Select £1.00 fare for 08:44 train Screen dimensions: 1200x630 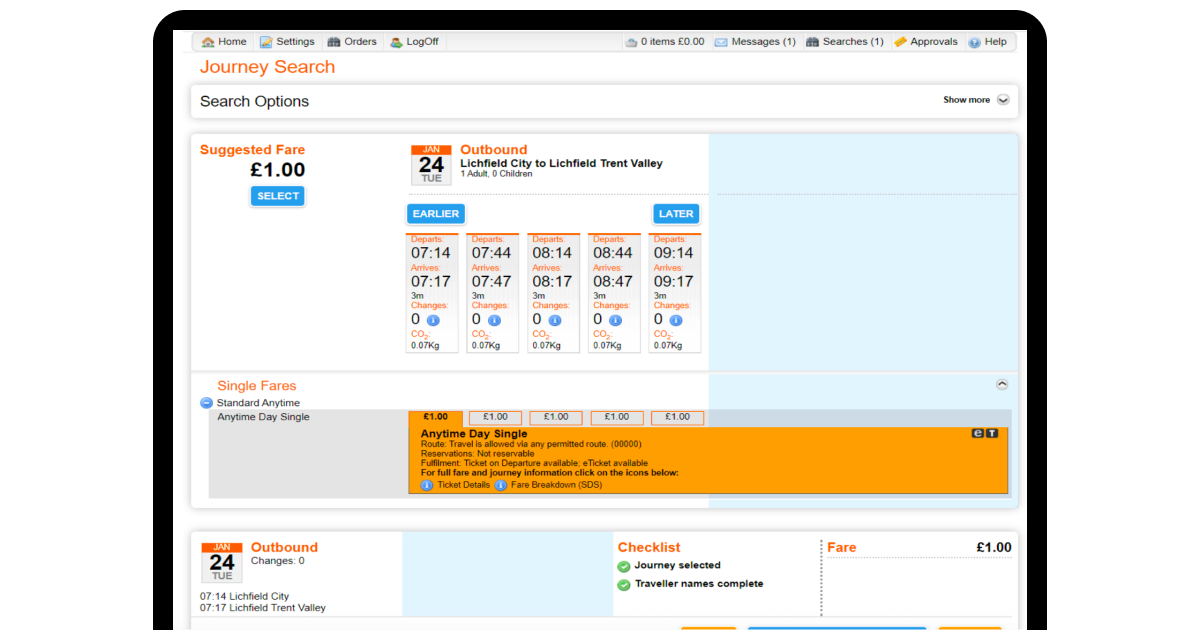pyautogui.click(x=617, y=417)
